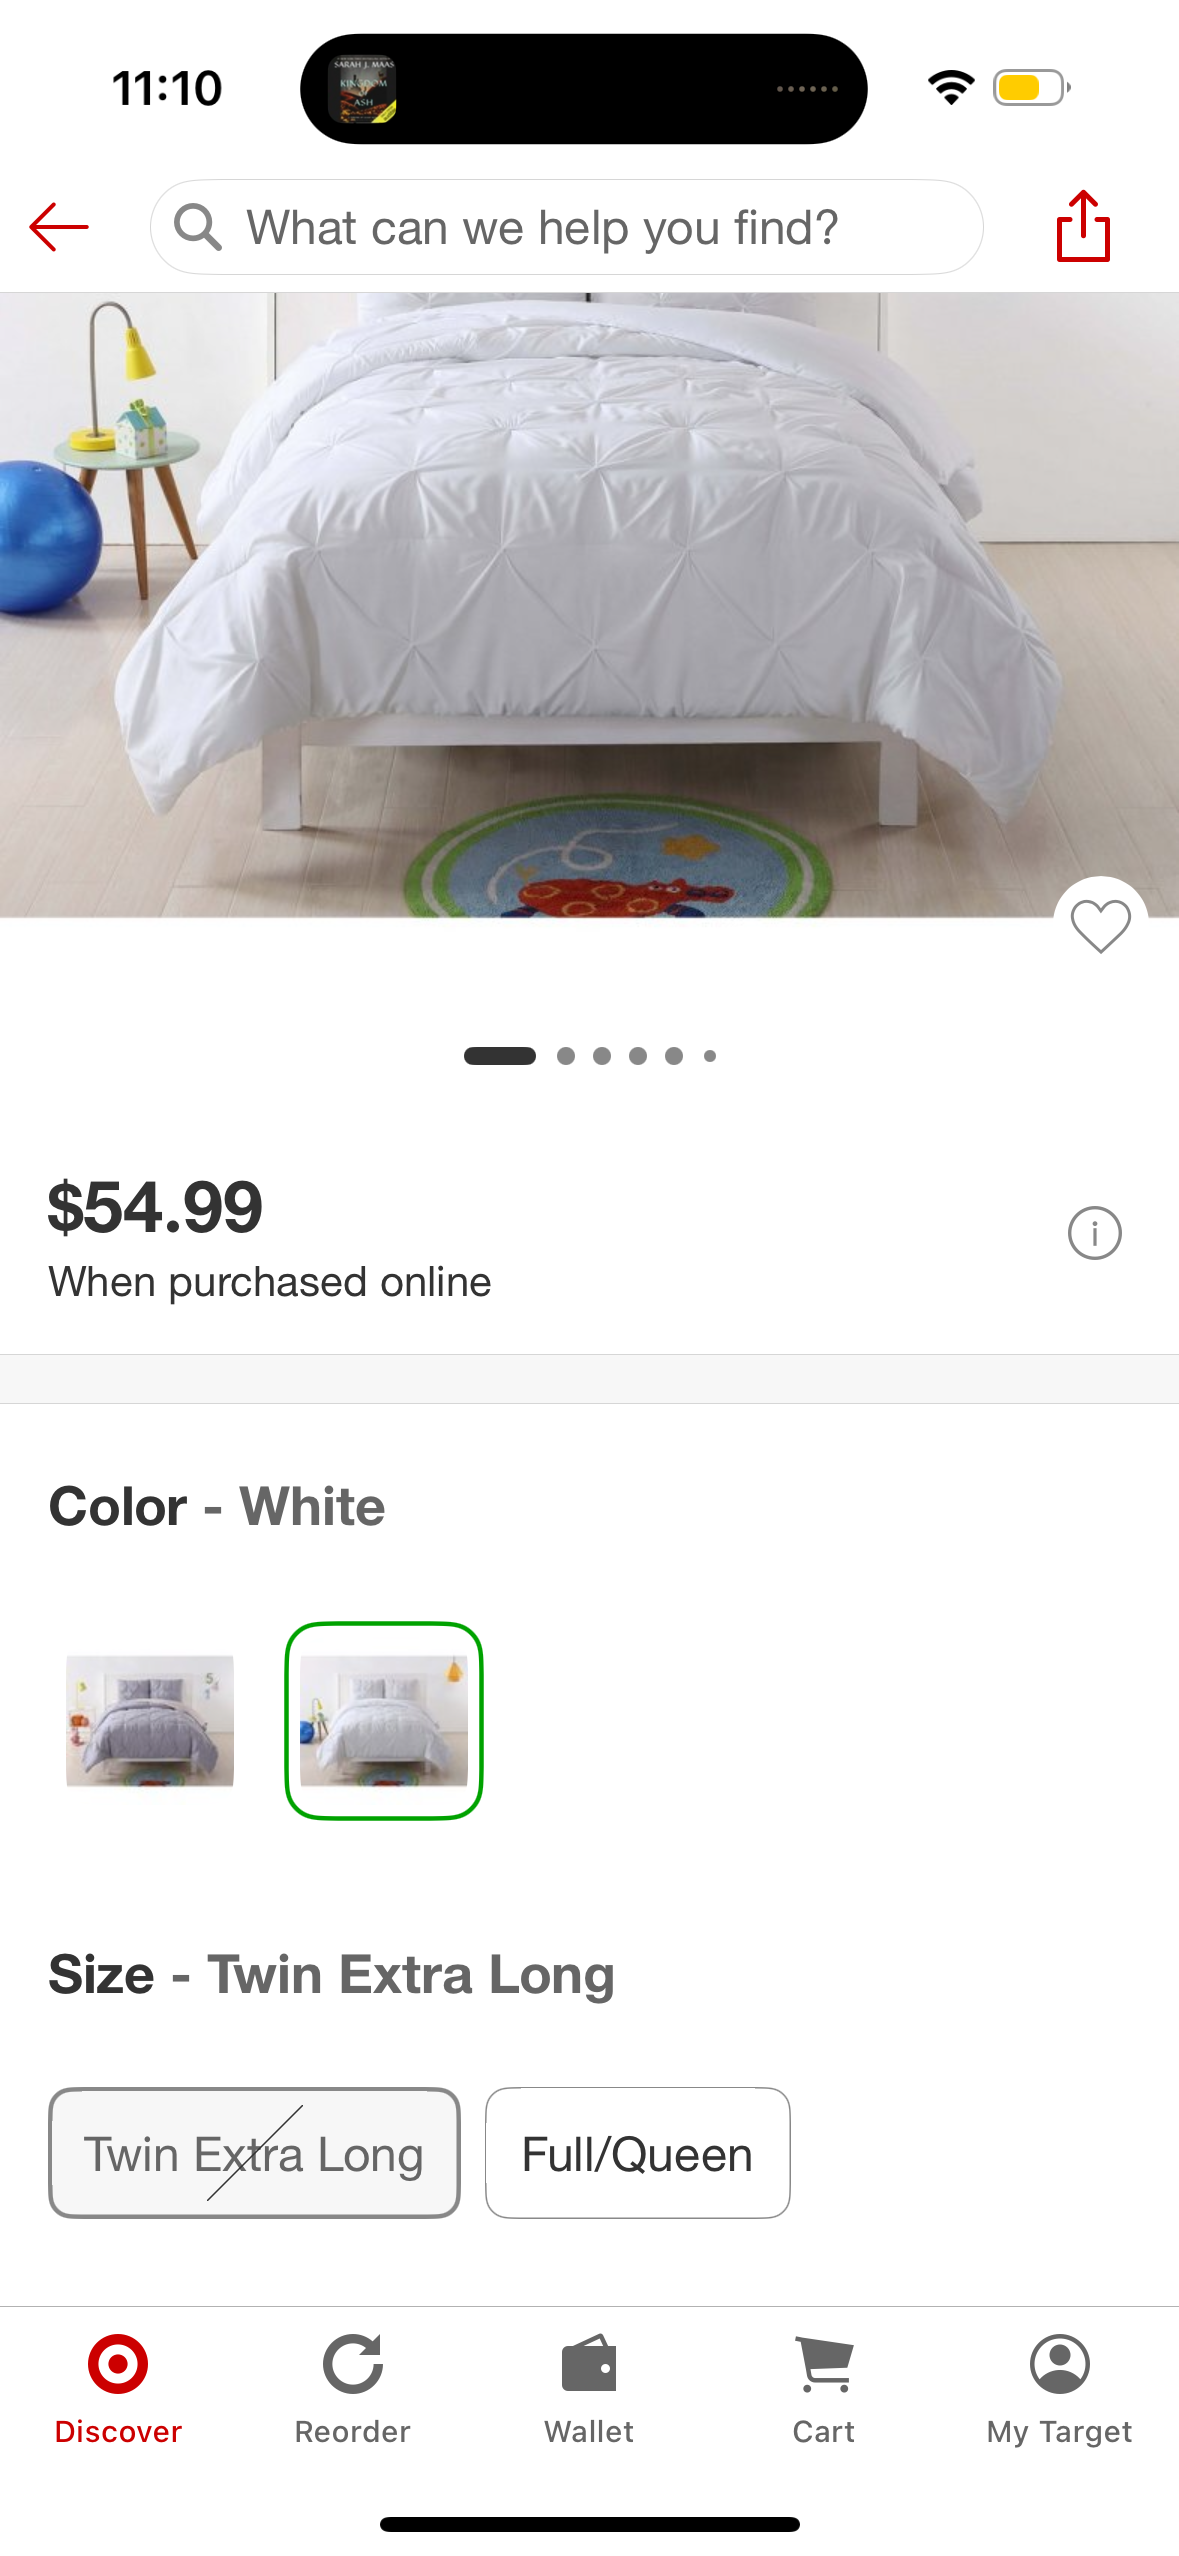Tap the $54.99 price text
This screenshot has width=1179, height=2556.
point(155,1207)
